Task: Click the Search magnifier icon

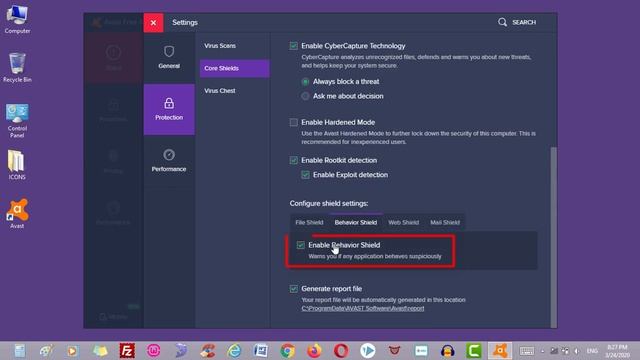Action: [x=502, y=22]
